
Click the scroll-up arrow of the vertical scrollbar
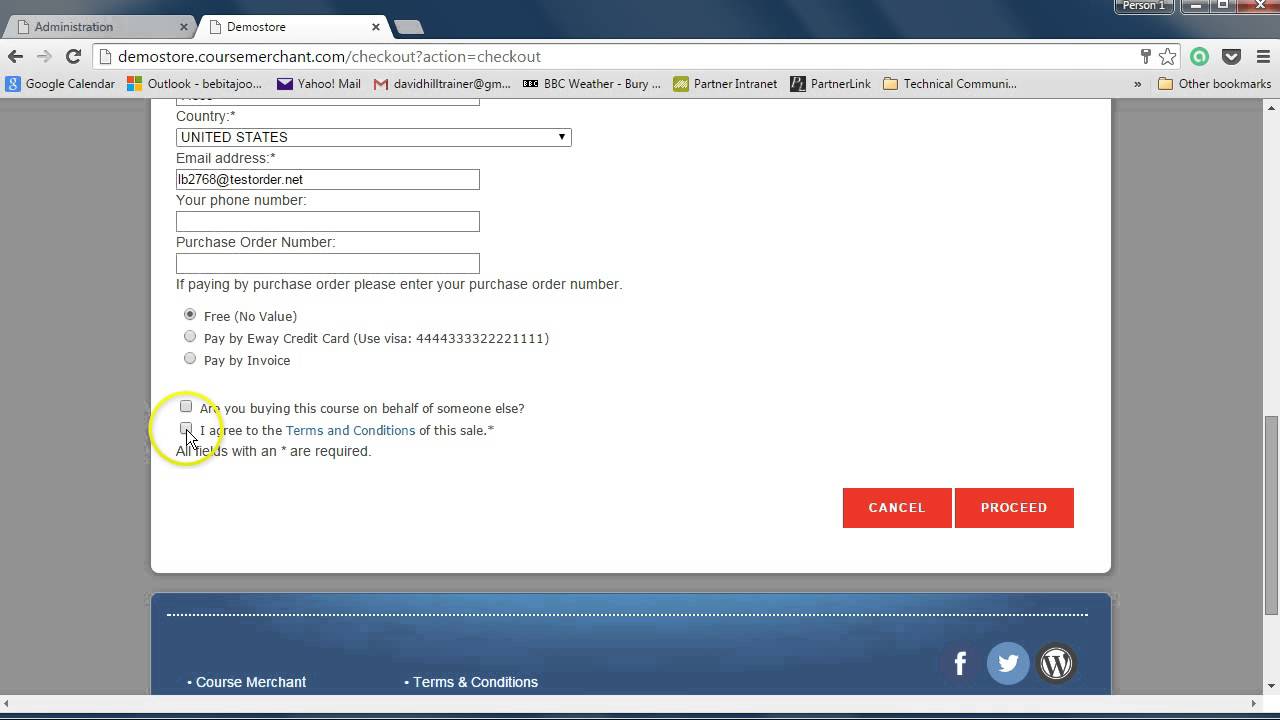coord(1271,107)
